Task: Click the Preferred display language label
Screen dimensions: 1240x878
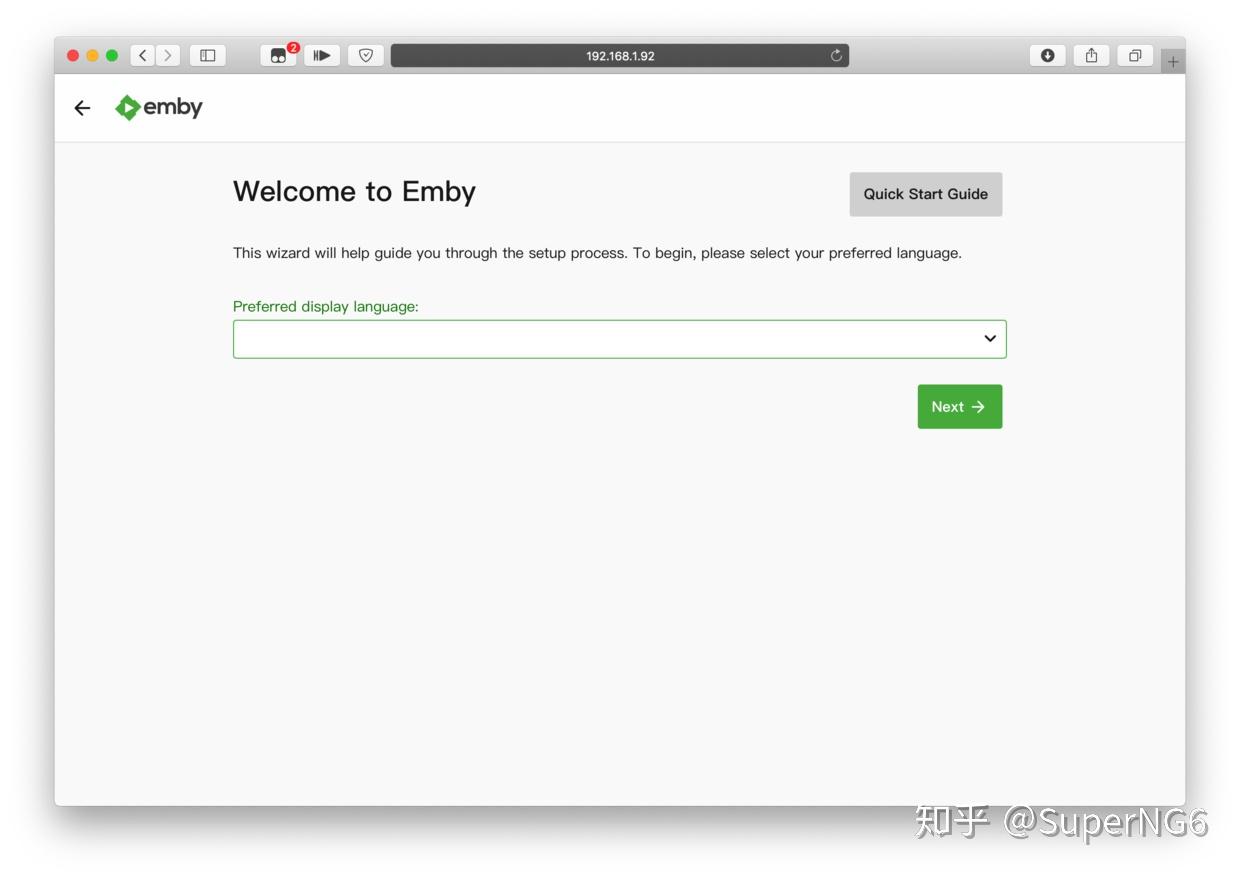Action: tap(325, 306)
